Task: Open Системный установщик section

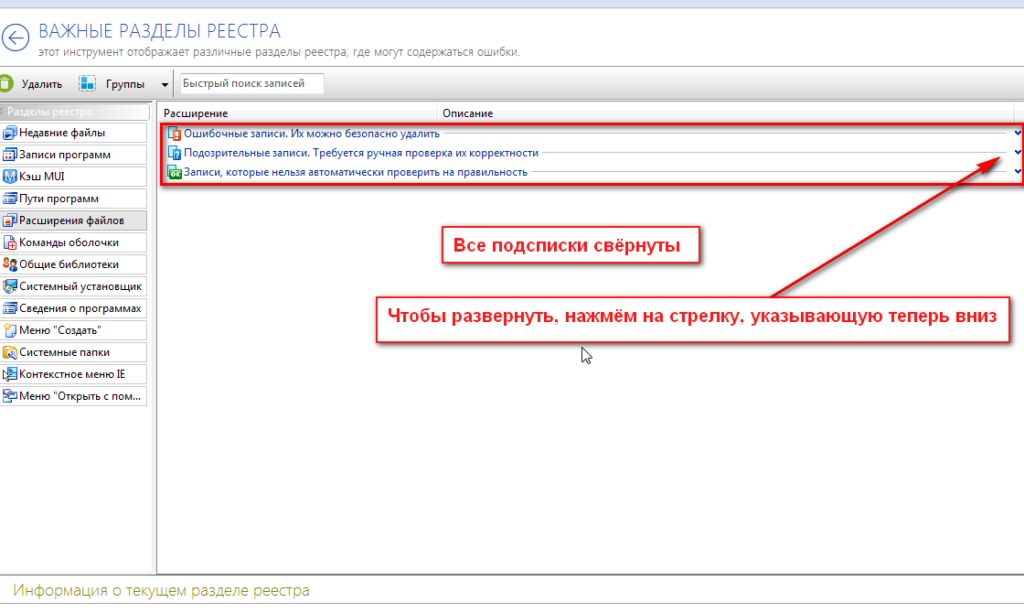Action: pos(73,286)
